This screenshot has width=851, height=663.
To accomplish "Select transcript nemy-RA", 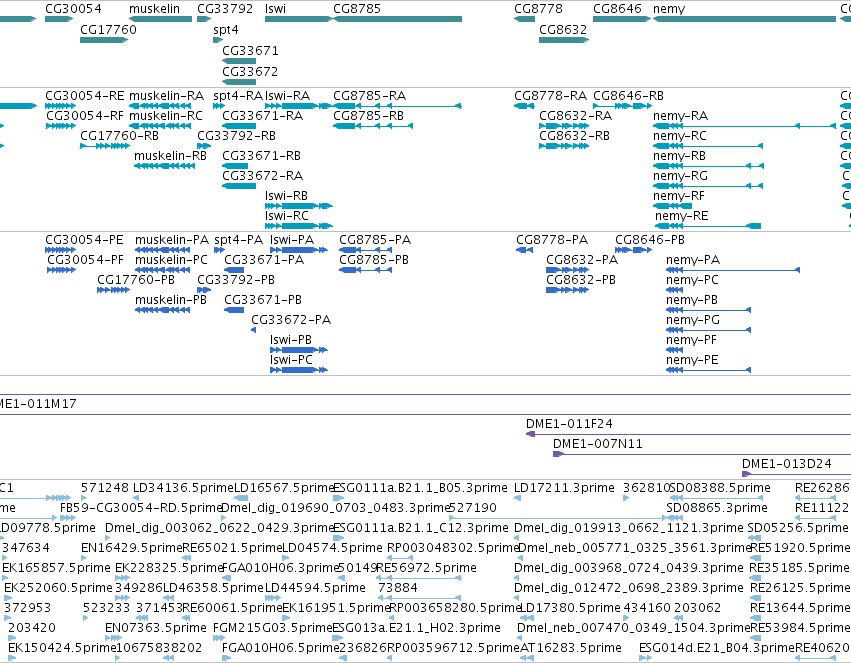I will point(745,126).
